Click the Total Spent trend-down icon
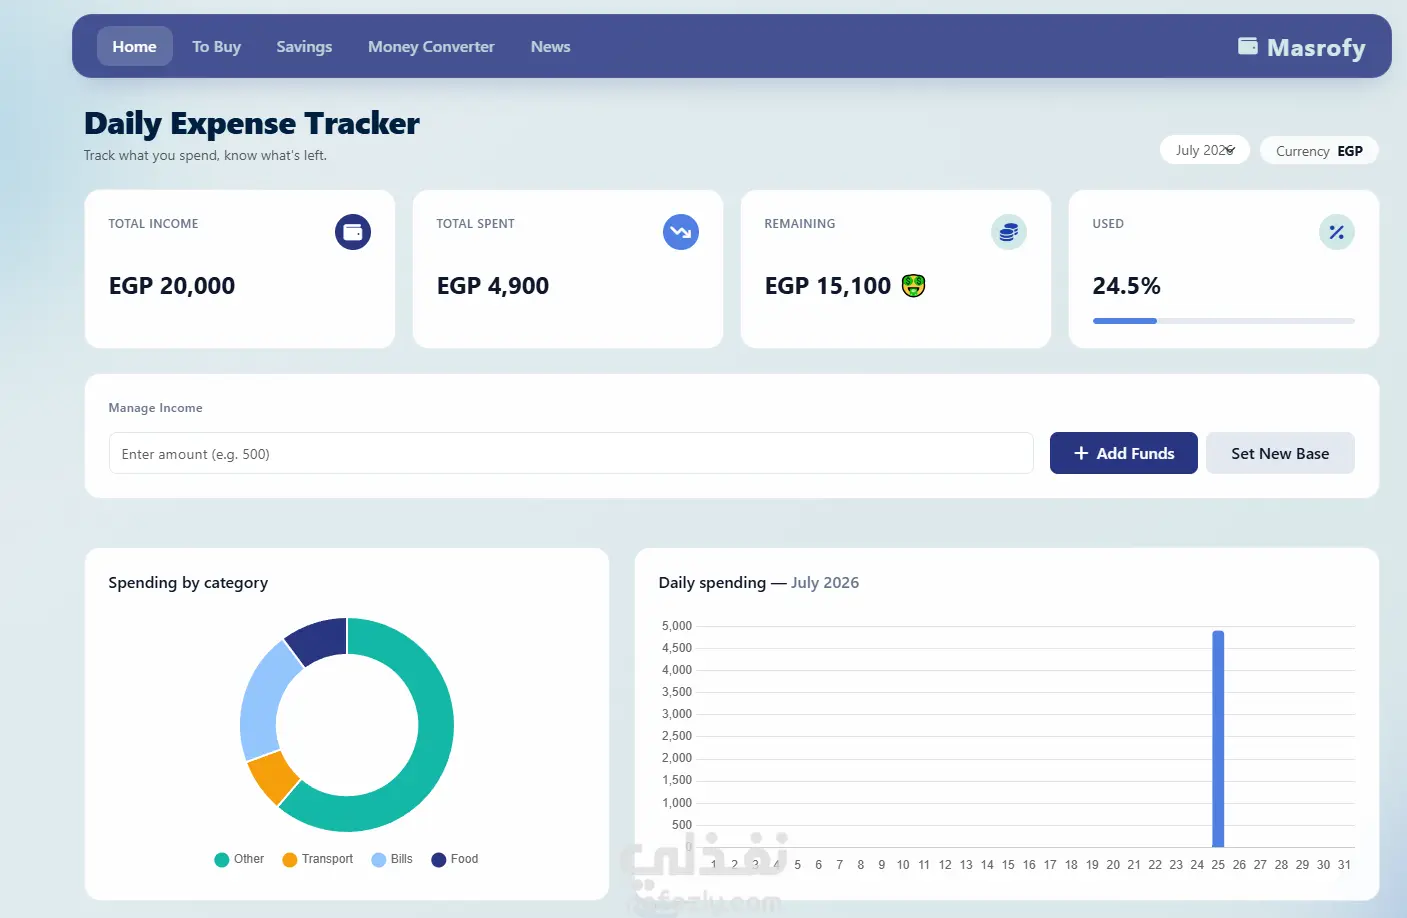Screen dimensions: 1407x918 [x=681, y=232]
